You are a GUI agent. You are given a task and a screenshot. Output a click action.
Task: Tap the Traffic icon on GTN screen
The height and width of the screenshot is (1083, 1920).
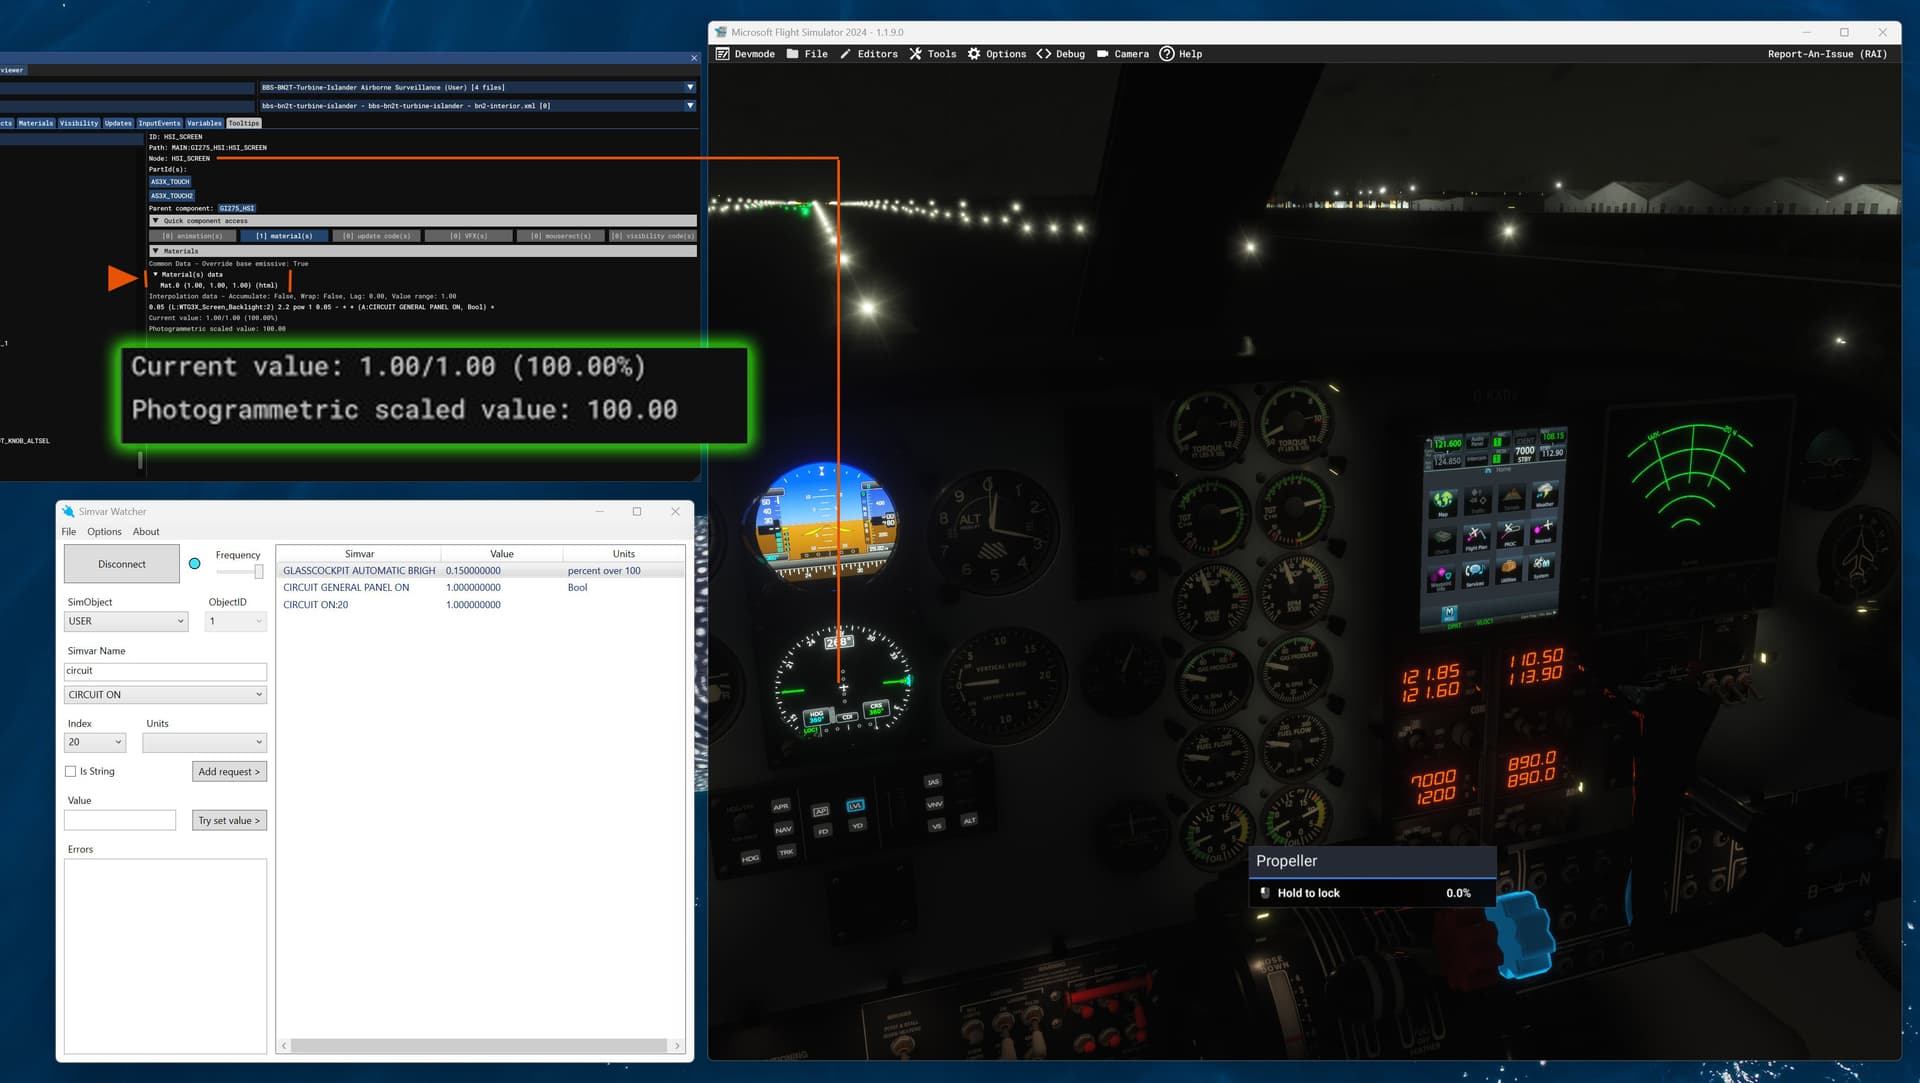[1478, 501]
